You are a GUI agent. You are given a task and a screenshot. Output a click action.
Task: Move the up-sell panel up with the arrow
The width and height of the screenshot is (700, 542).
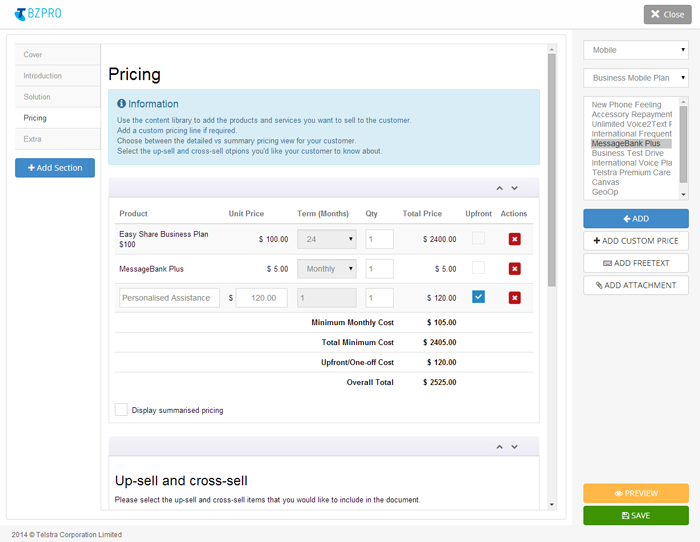click(x=500, y=447)
